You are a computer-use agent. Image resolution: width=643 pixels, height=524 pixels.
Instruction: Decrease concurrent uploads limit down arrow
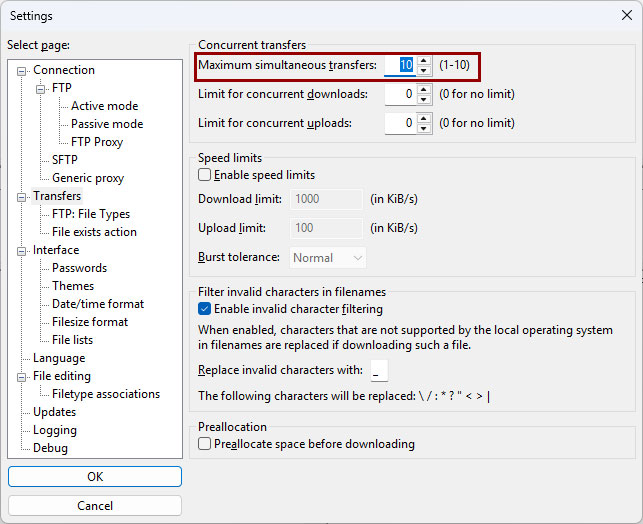424,128
